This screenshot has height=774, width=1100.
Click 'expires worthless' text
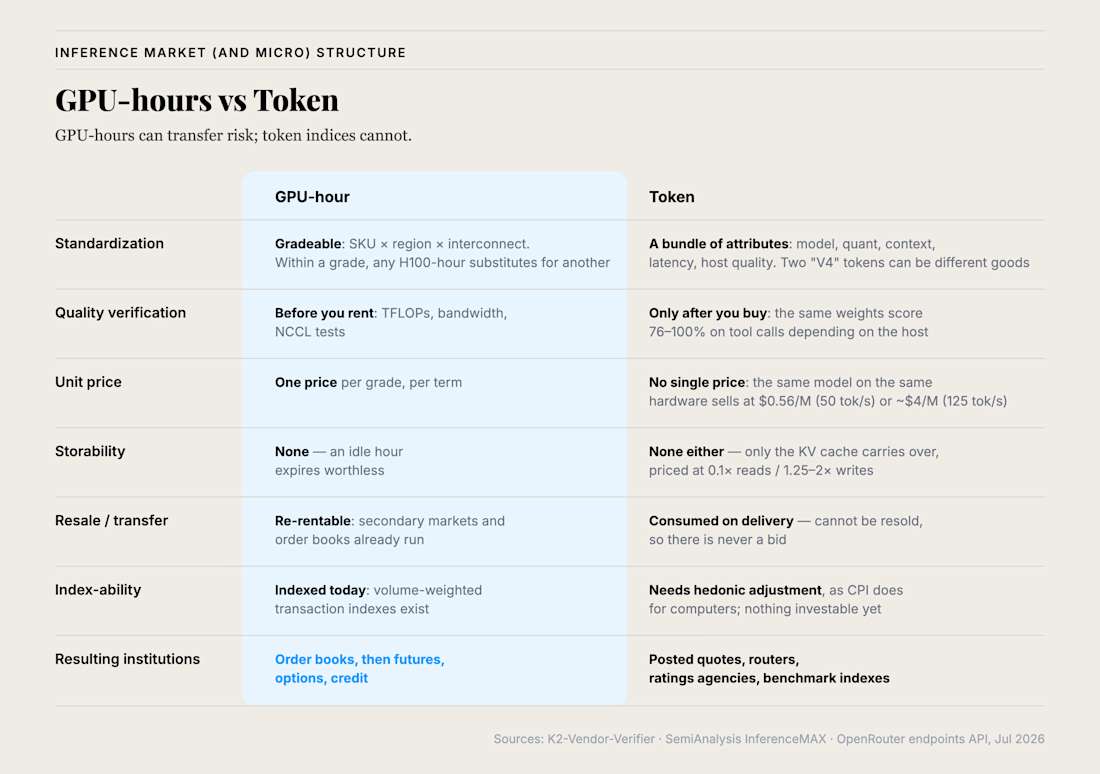[x=330, y=471]
